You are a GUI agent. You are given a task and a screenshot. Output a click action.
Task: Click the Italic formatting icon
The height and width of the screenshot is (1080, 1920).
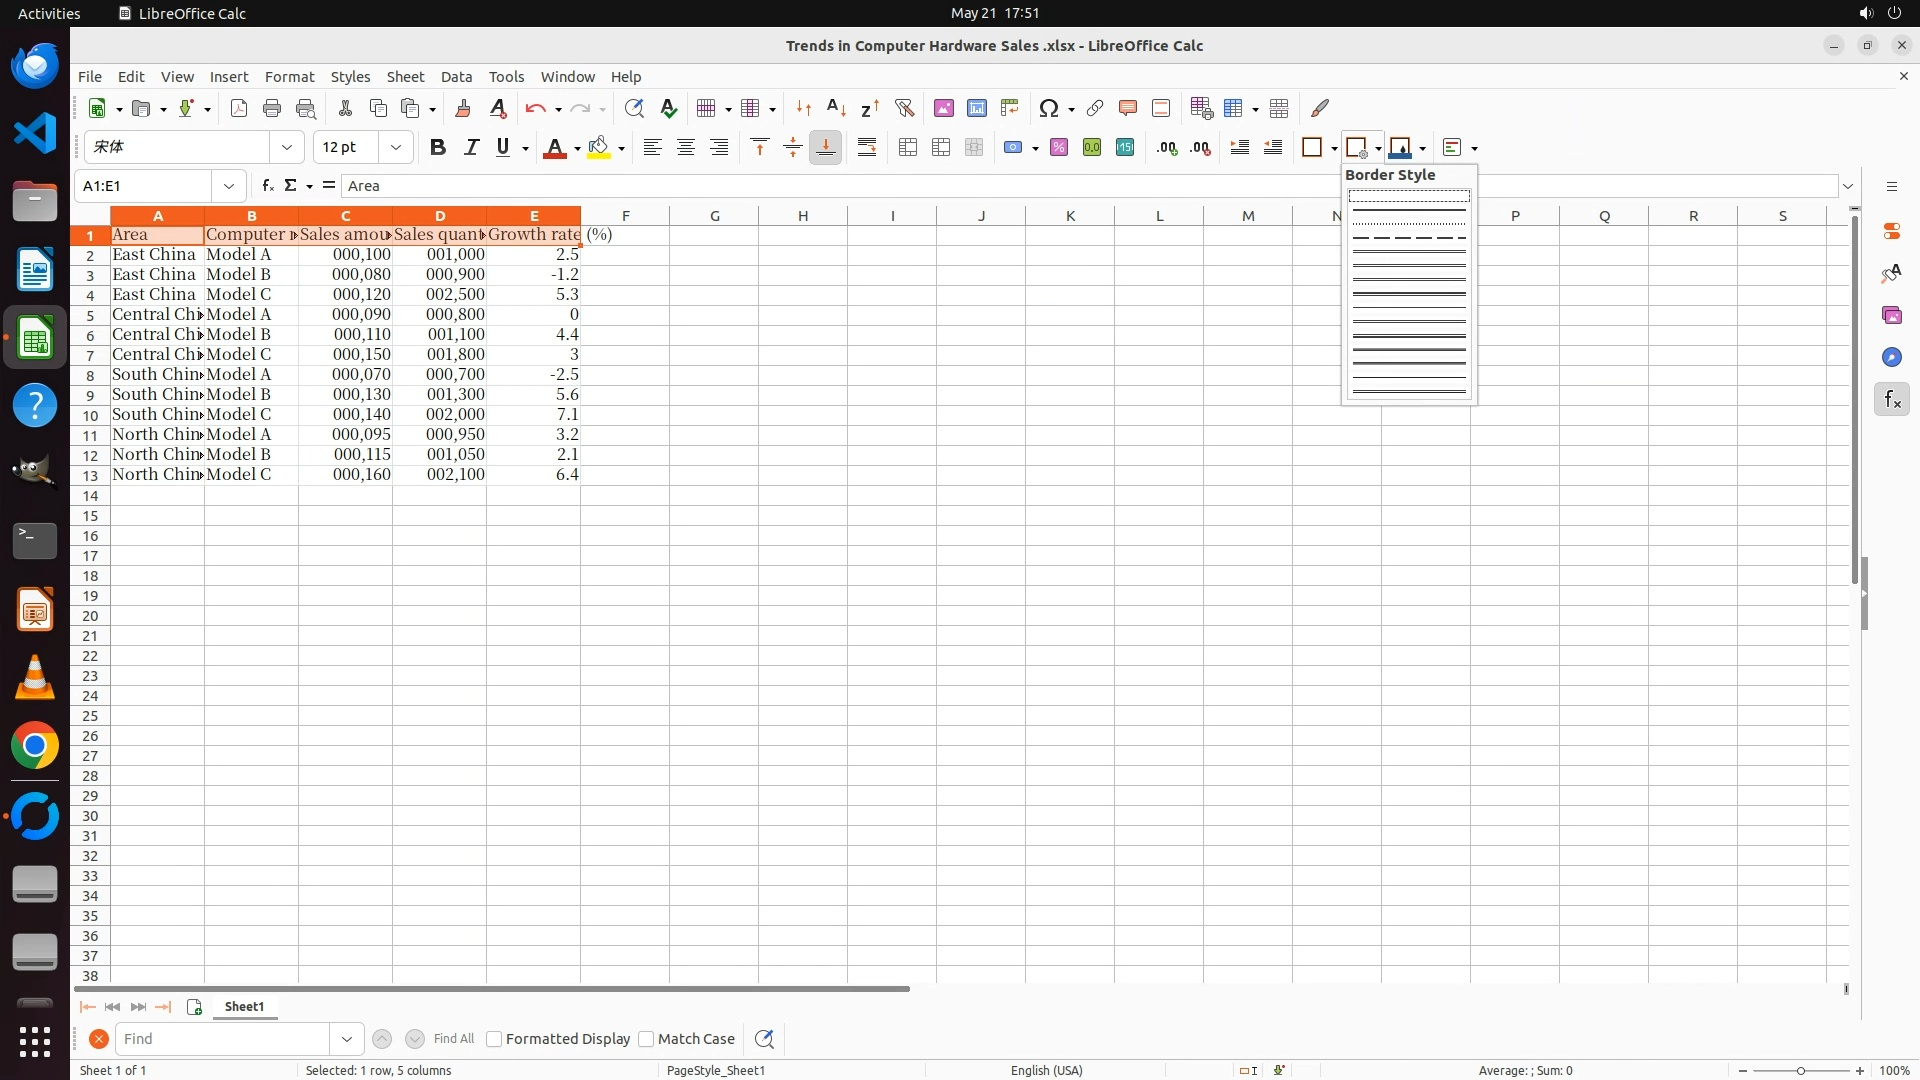point(471,148)
